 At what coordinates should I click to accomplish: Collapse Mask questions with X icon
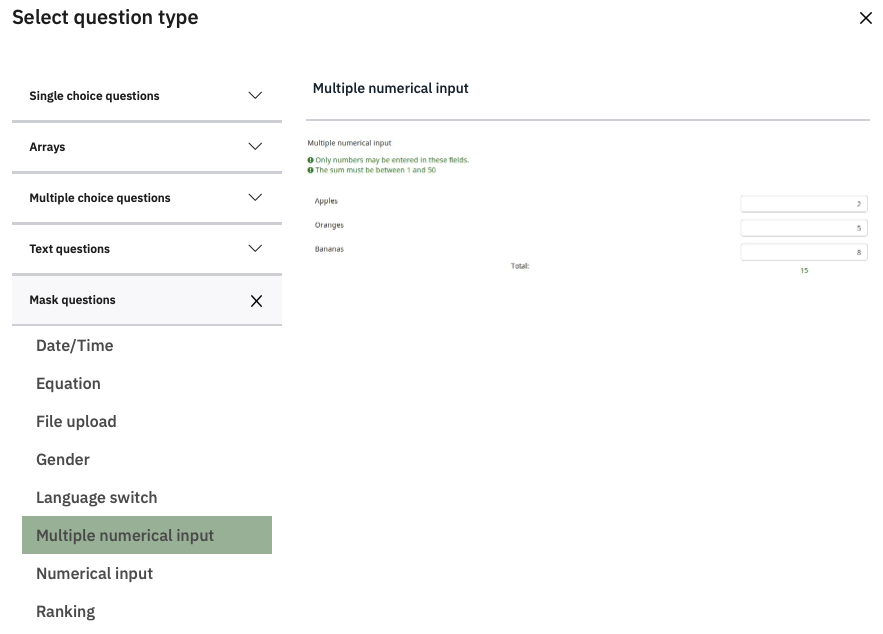click(x=256, y=301)
